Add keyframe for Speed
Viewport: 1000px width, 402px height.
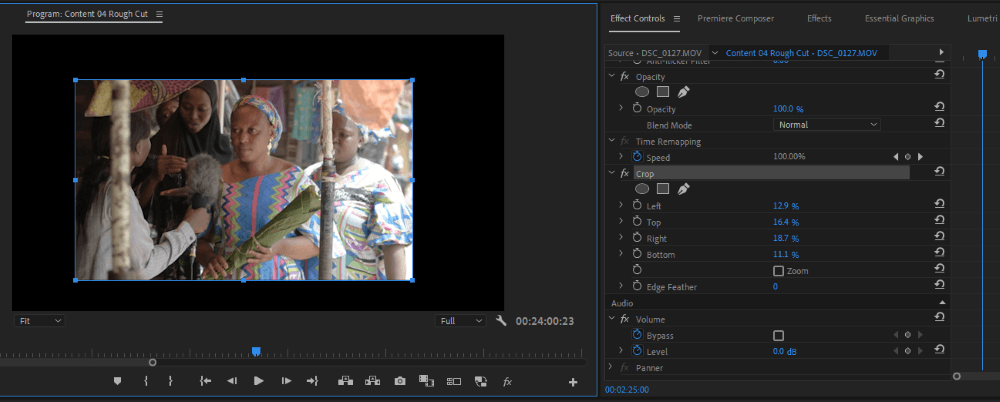908,156
